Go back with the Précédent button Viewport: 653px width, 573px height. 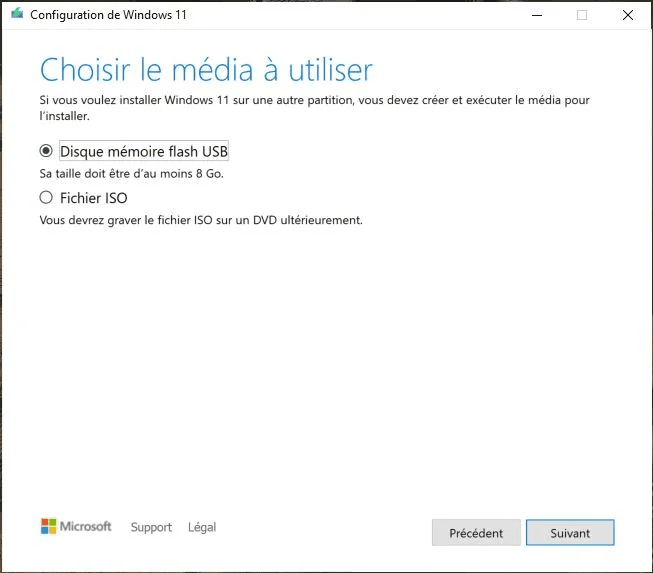[476, 533]
